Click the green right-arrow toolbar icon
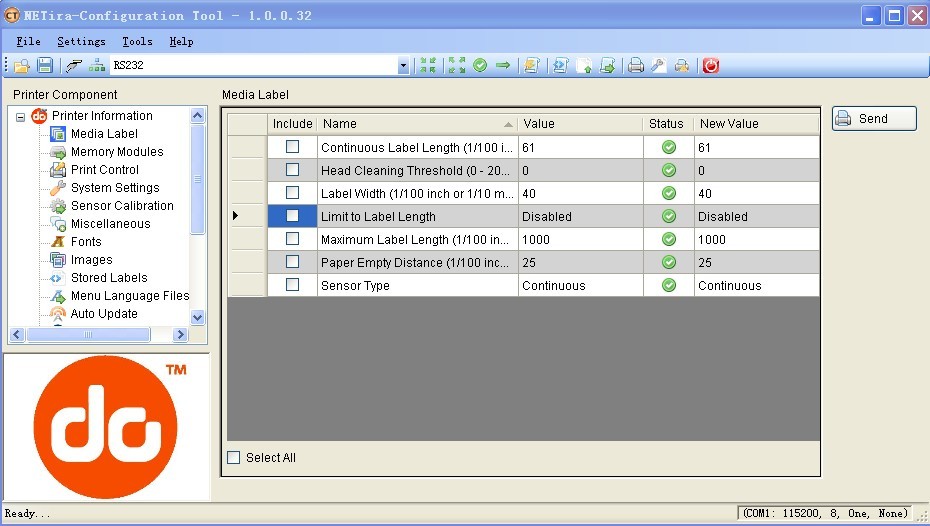Image resolution: width=930 pixels, height=526 pixels. pyautogui.click(x=503, y=65)
